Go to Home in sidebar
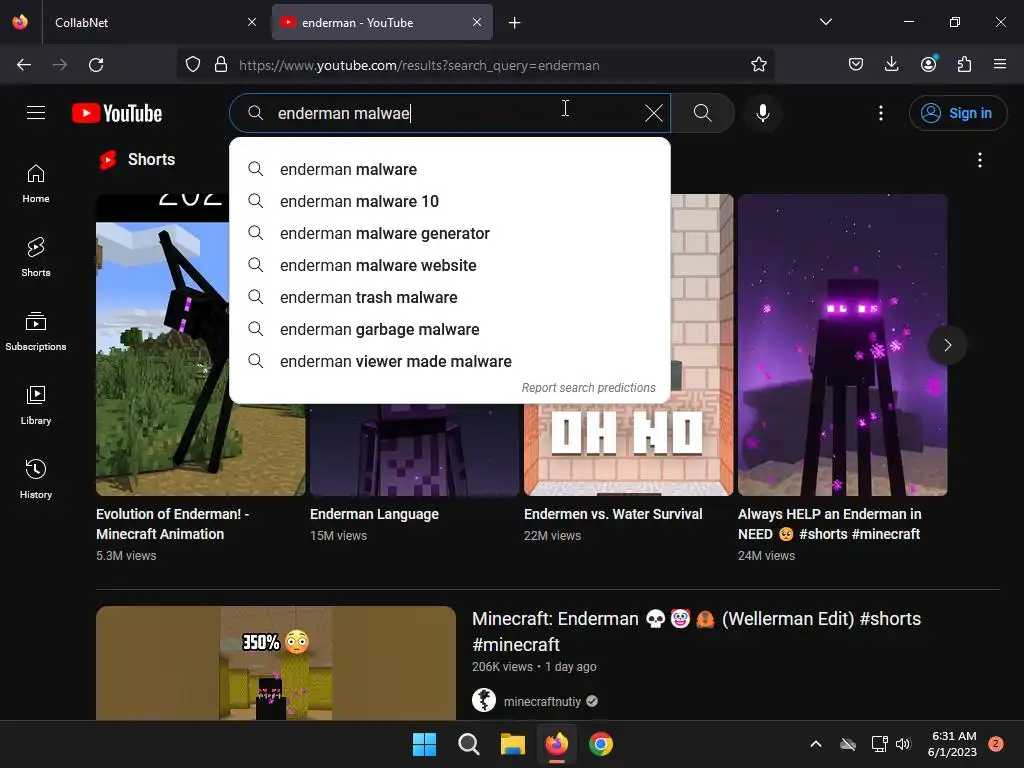 (36, 184)
